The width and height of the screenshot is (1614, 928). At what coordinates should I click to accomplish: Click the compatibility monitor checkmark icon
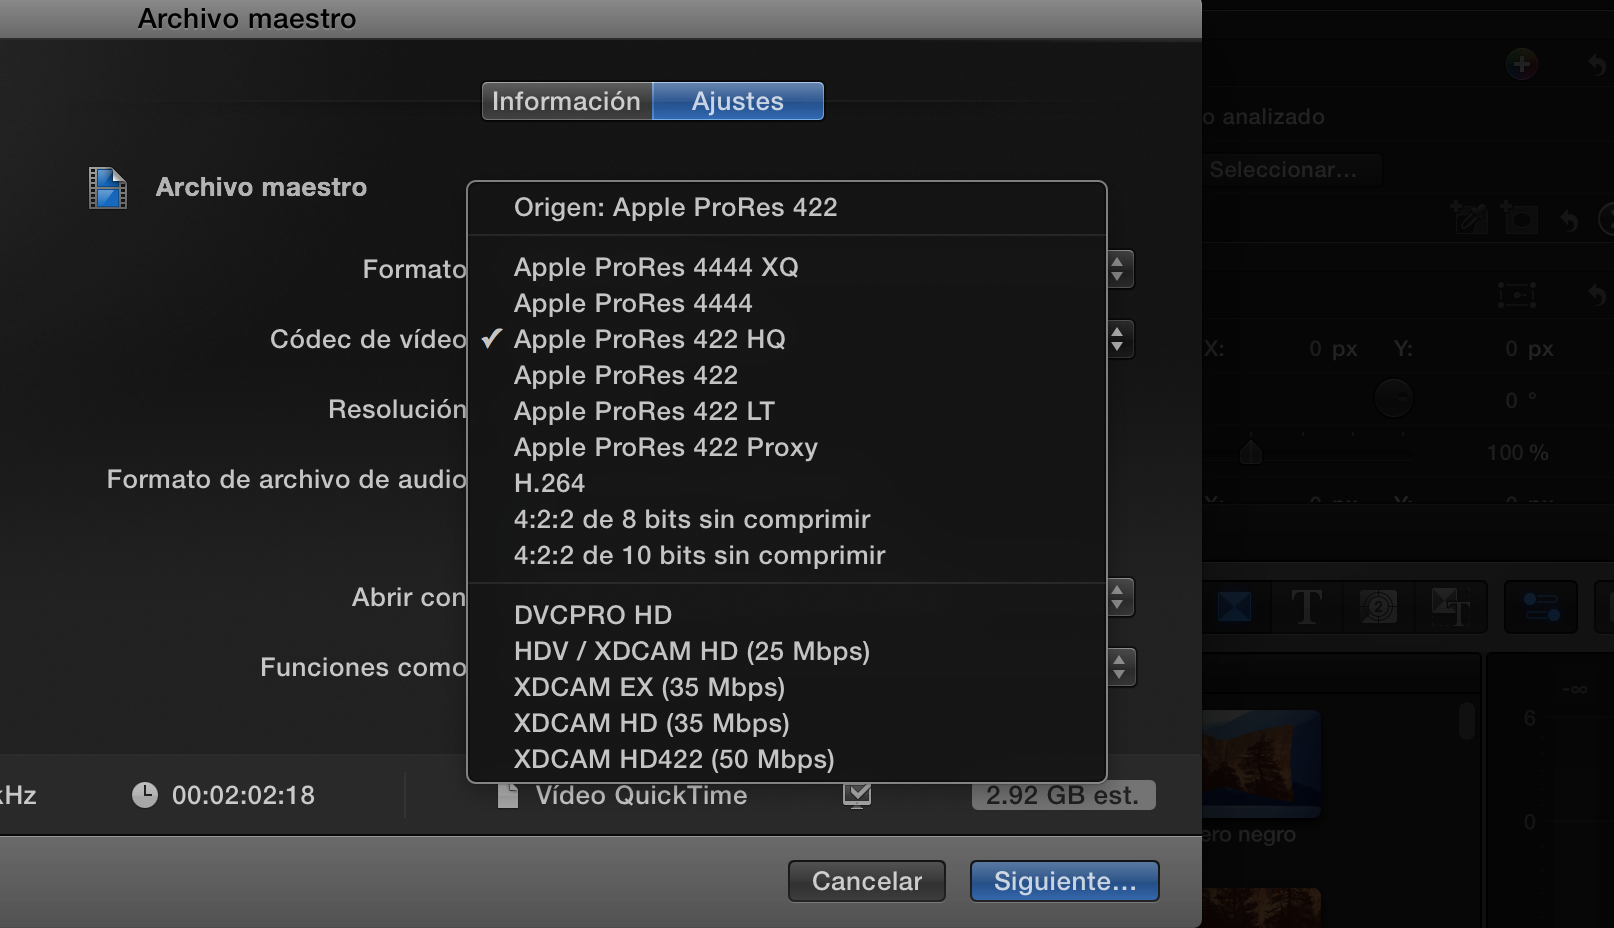click(857, 795)
